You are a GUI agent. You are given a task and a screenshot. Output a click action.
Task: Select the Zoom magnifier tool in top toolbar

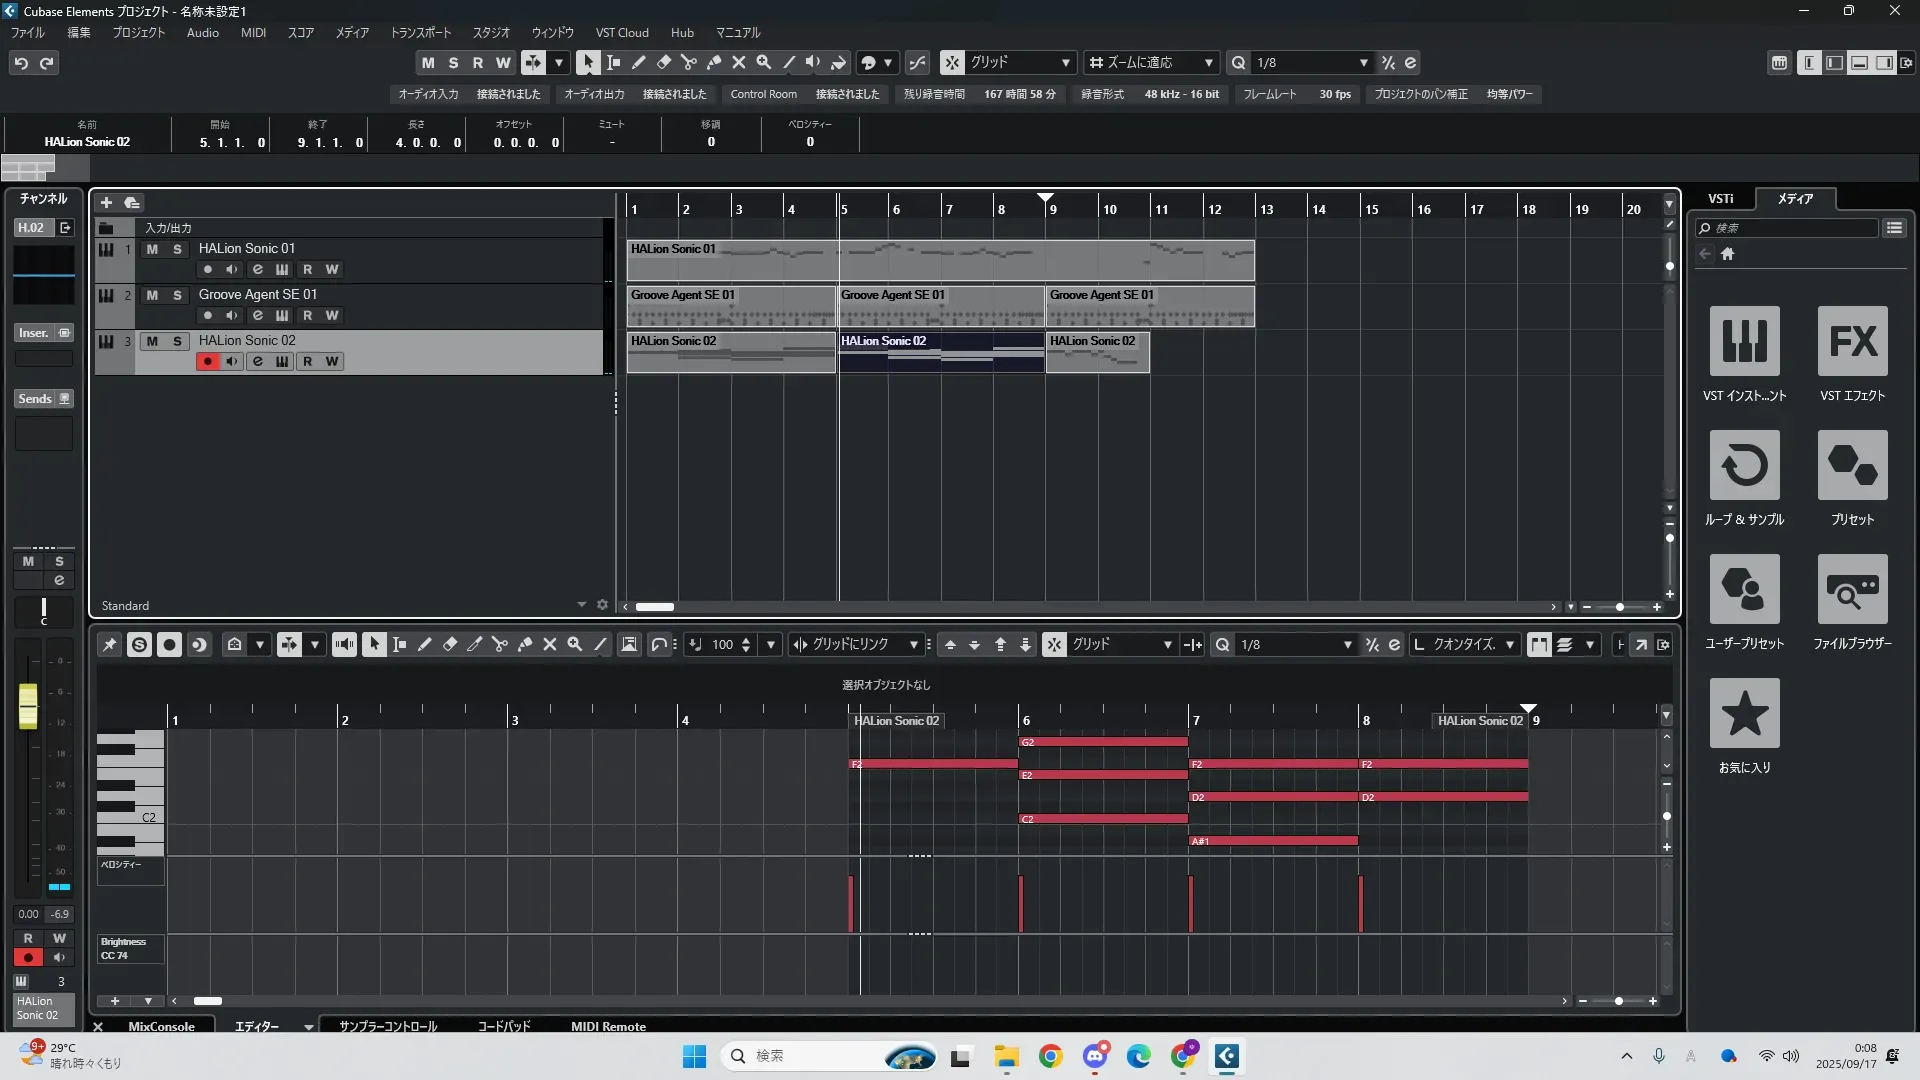tap(764, 62)
